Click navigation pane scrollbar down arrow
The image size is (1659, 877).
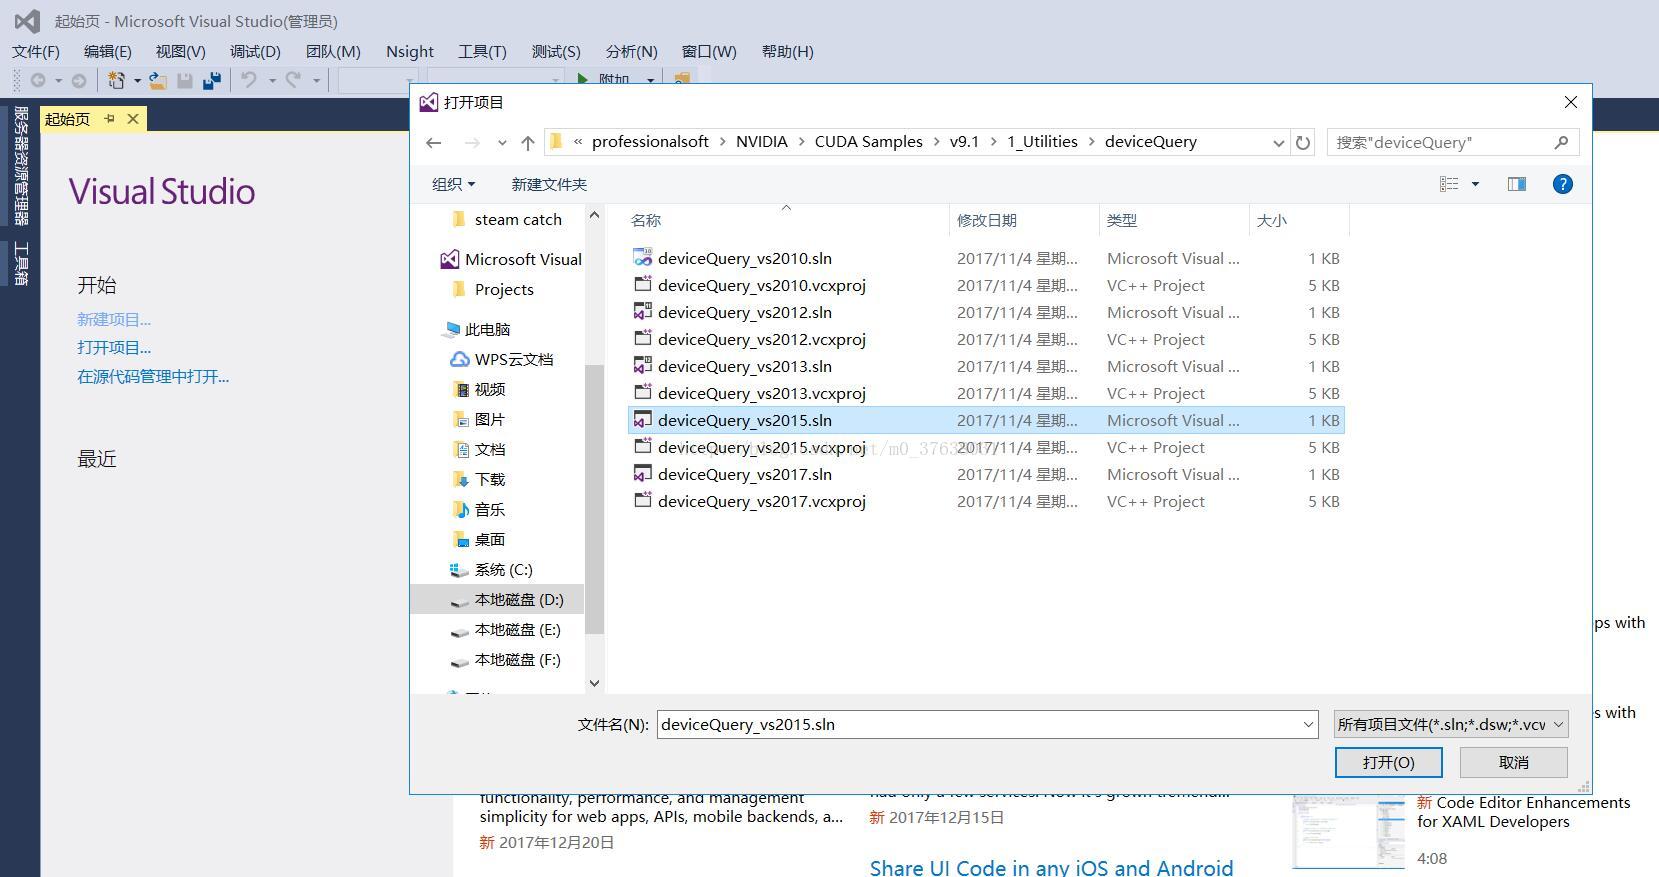click(x=595, y=683)
